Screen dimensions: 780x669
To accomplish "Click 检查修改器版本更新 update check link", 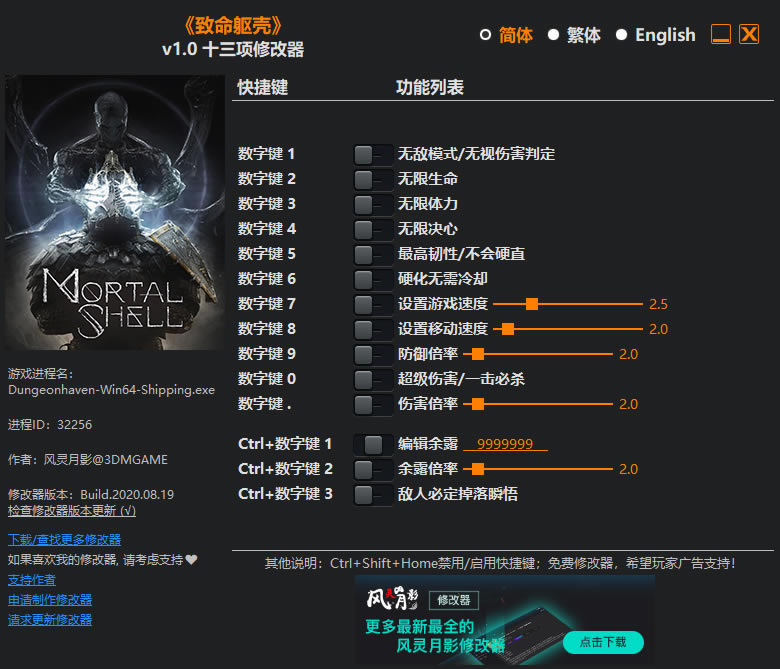I will click(71, 510).
